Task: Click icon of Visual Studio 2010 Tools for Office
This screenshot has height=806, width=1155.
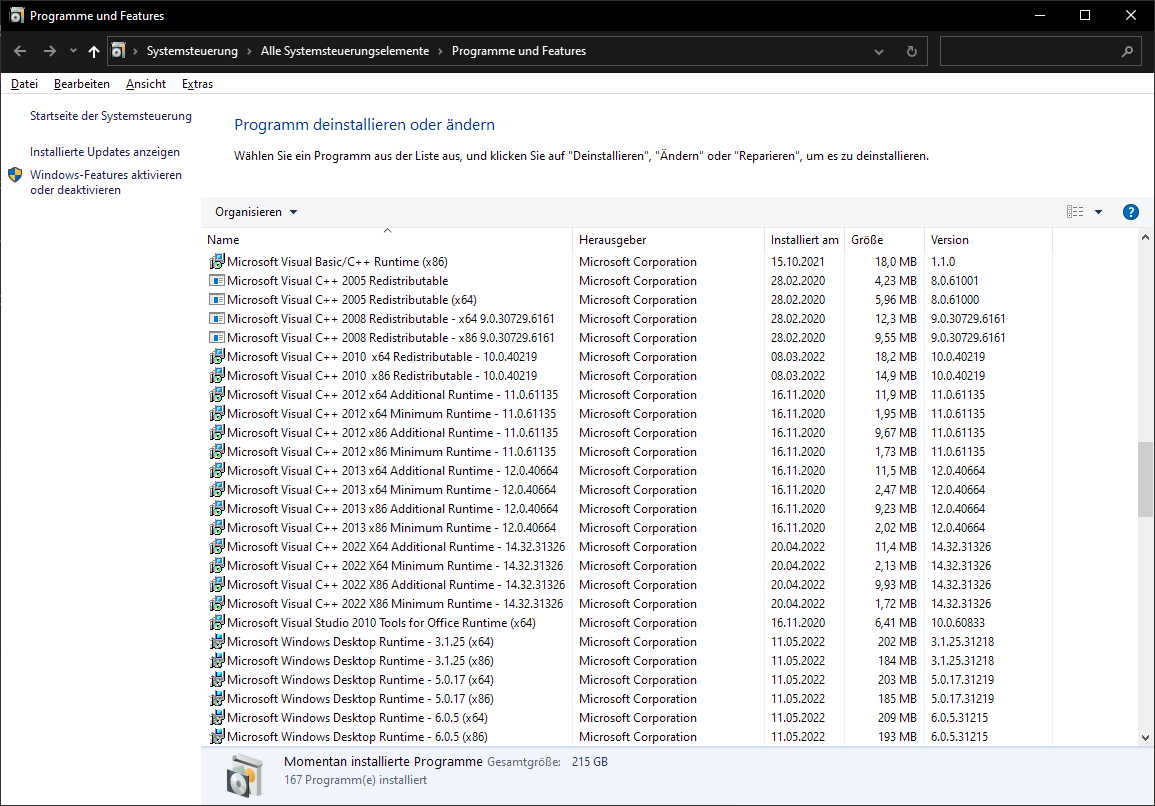Action: 217,623
